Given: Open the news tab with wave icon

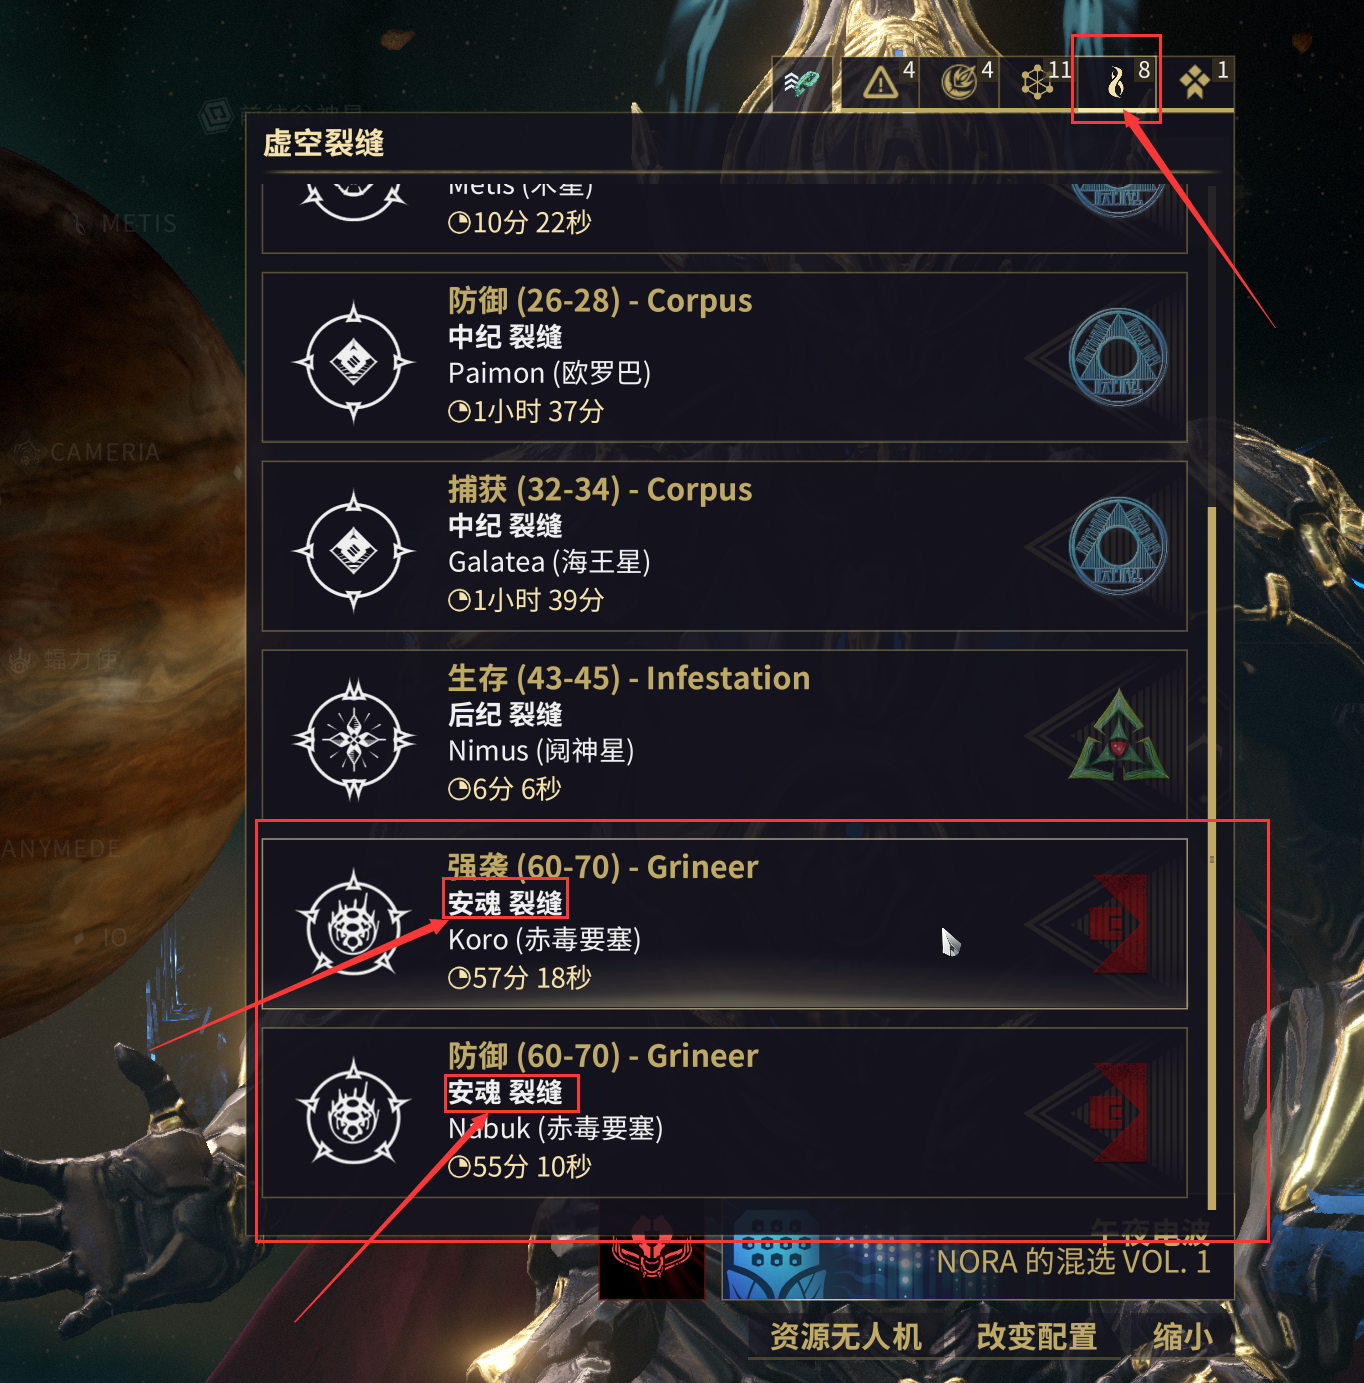Looking at the screenshot, I should (803, 82).
